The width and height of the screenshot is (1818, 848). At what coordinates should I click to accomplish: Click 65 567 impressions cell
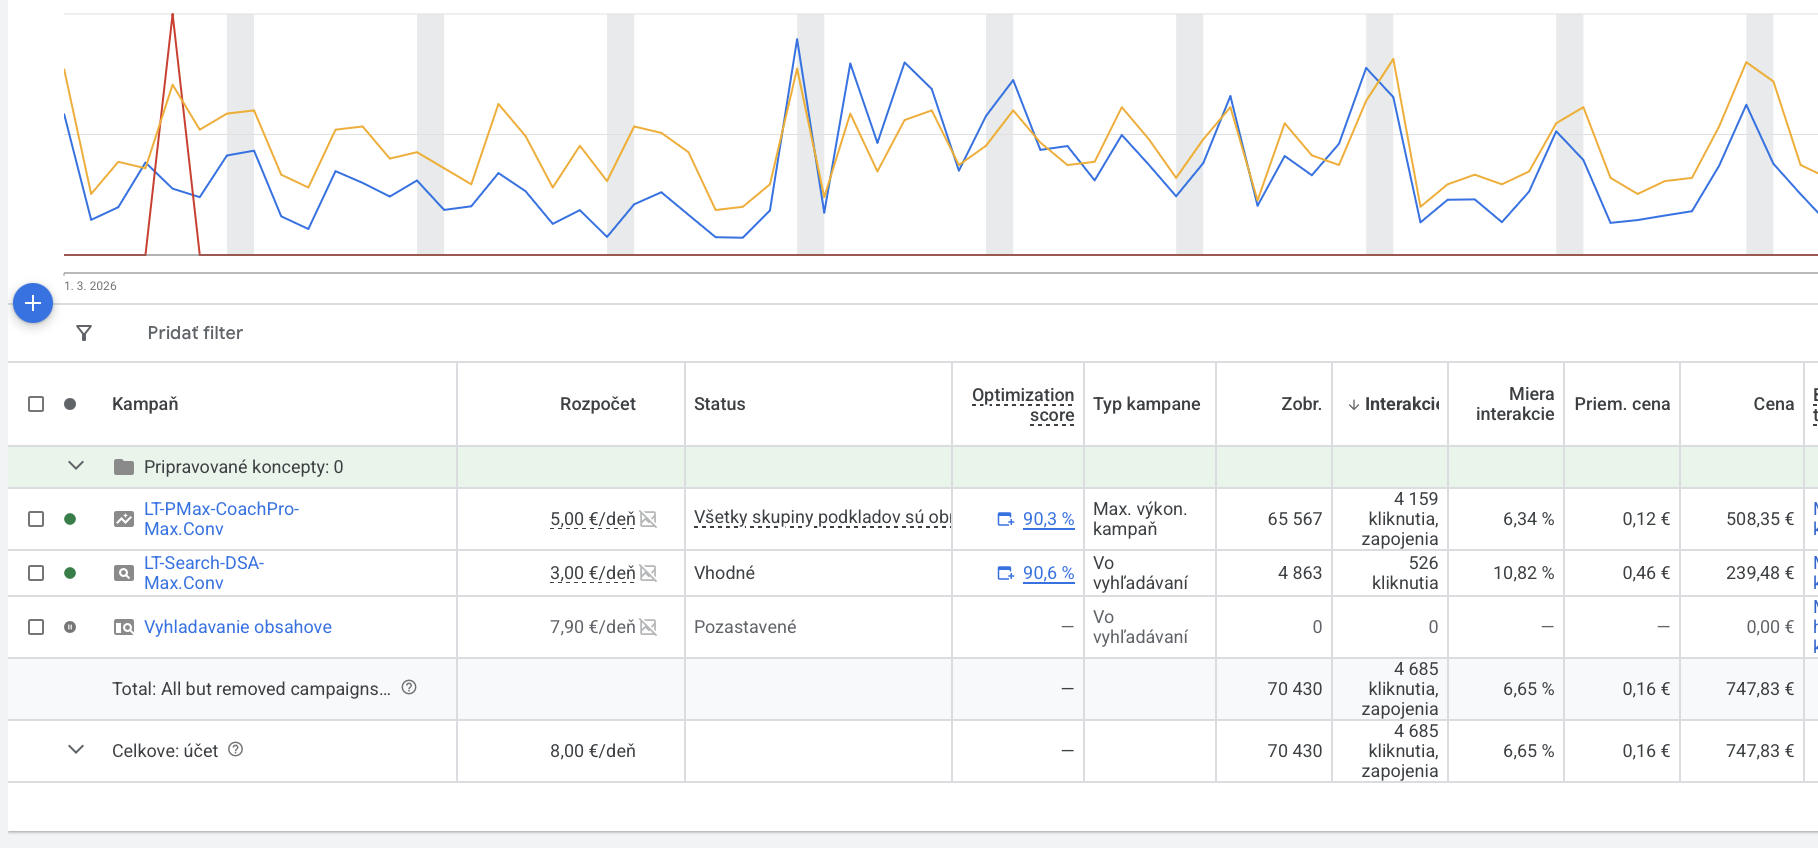coord(1294,519)
